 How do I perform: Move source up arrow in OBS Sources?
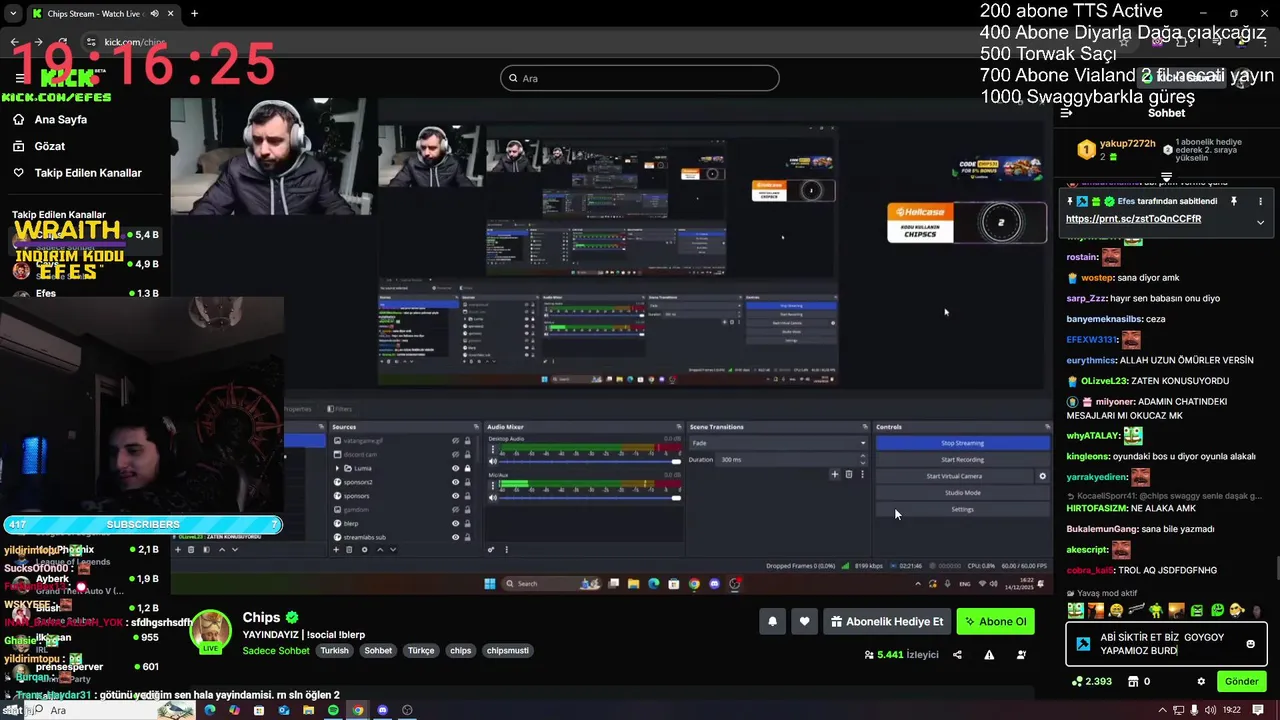(379, 549)
